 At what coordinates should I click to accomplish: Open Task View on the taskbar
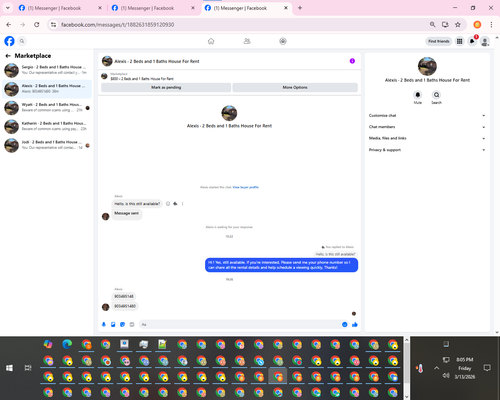click(x=28, y=368)
